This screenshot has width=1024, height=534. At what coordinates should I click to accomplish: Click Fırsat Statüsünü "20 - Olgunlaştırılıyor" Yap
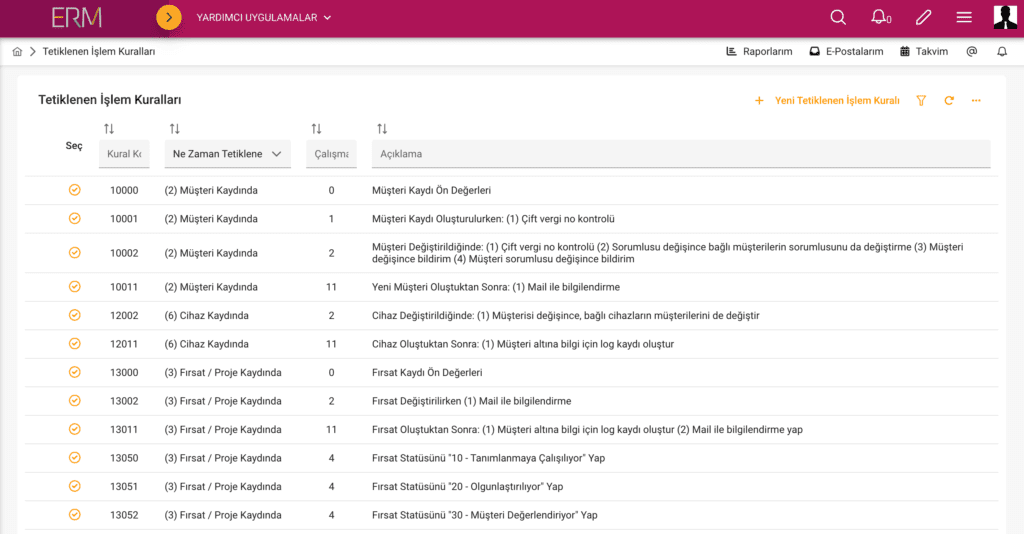click(x=468, y=487)
